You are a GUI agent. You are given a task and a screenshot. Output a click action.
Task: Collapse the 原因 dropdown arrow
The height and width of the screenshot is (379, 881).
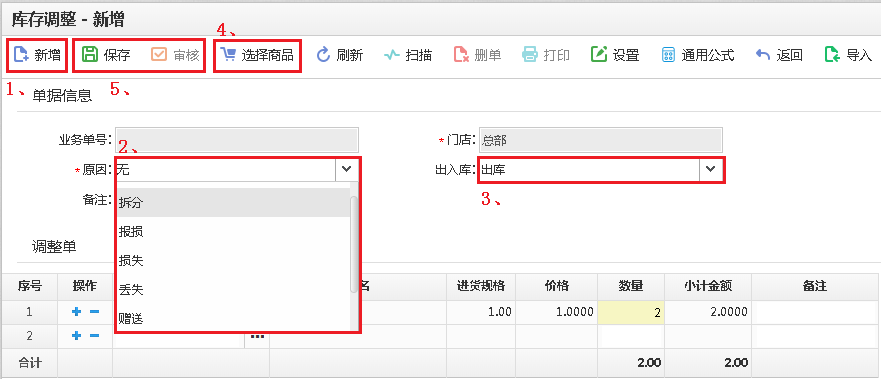[x=346, y=170]
